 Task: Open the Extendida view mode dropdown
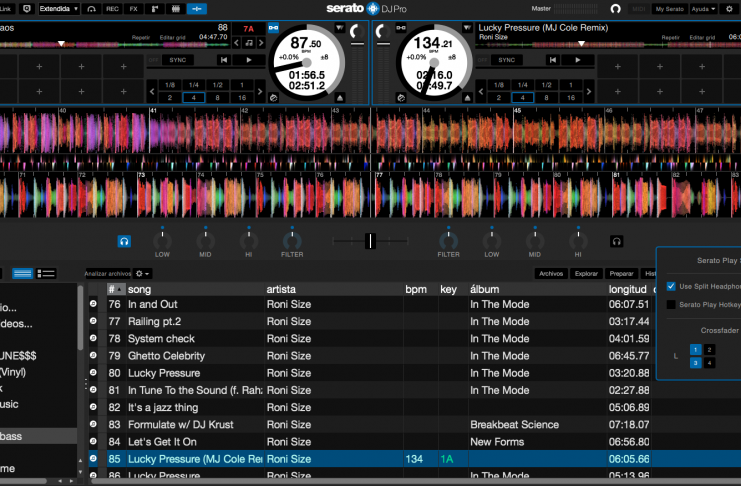[x=59, y=8]
